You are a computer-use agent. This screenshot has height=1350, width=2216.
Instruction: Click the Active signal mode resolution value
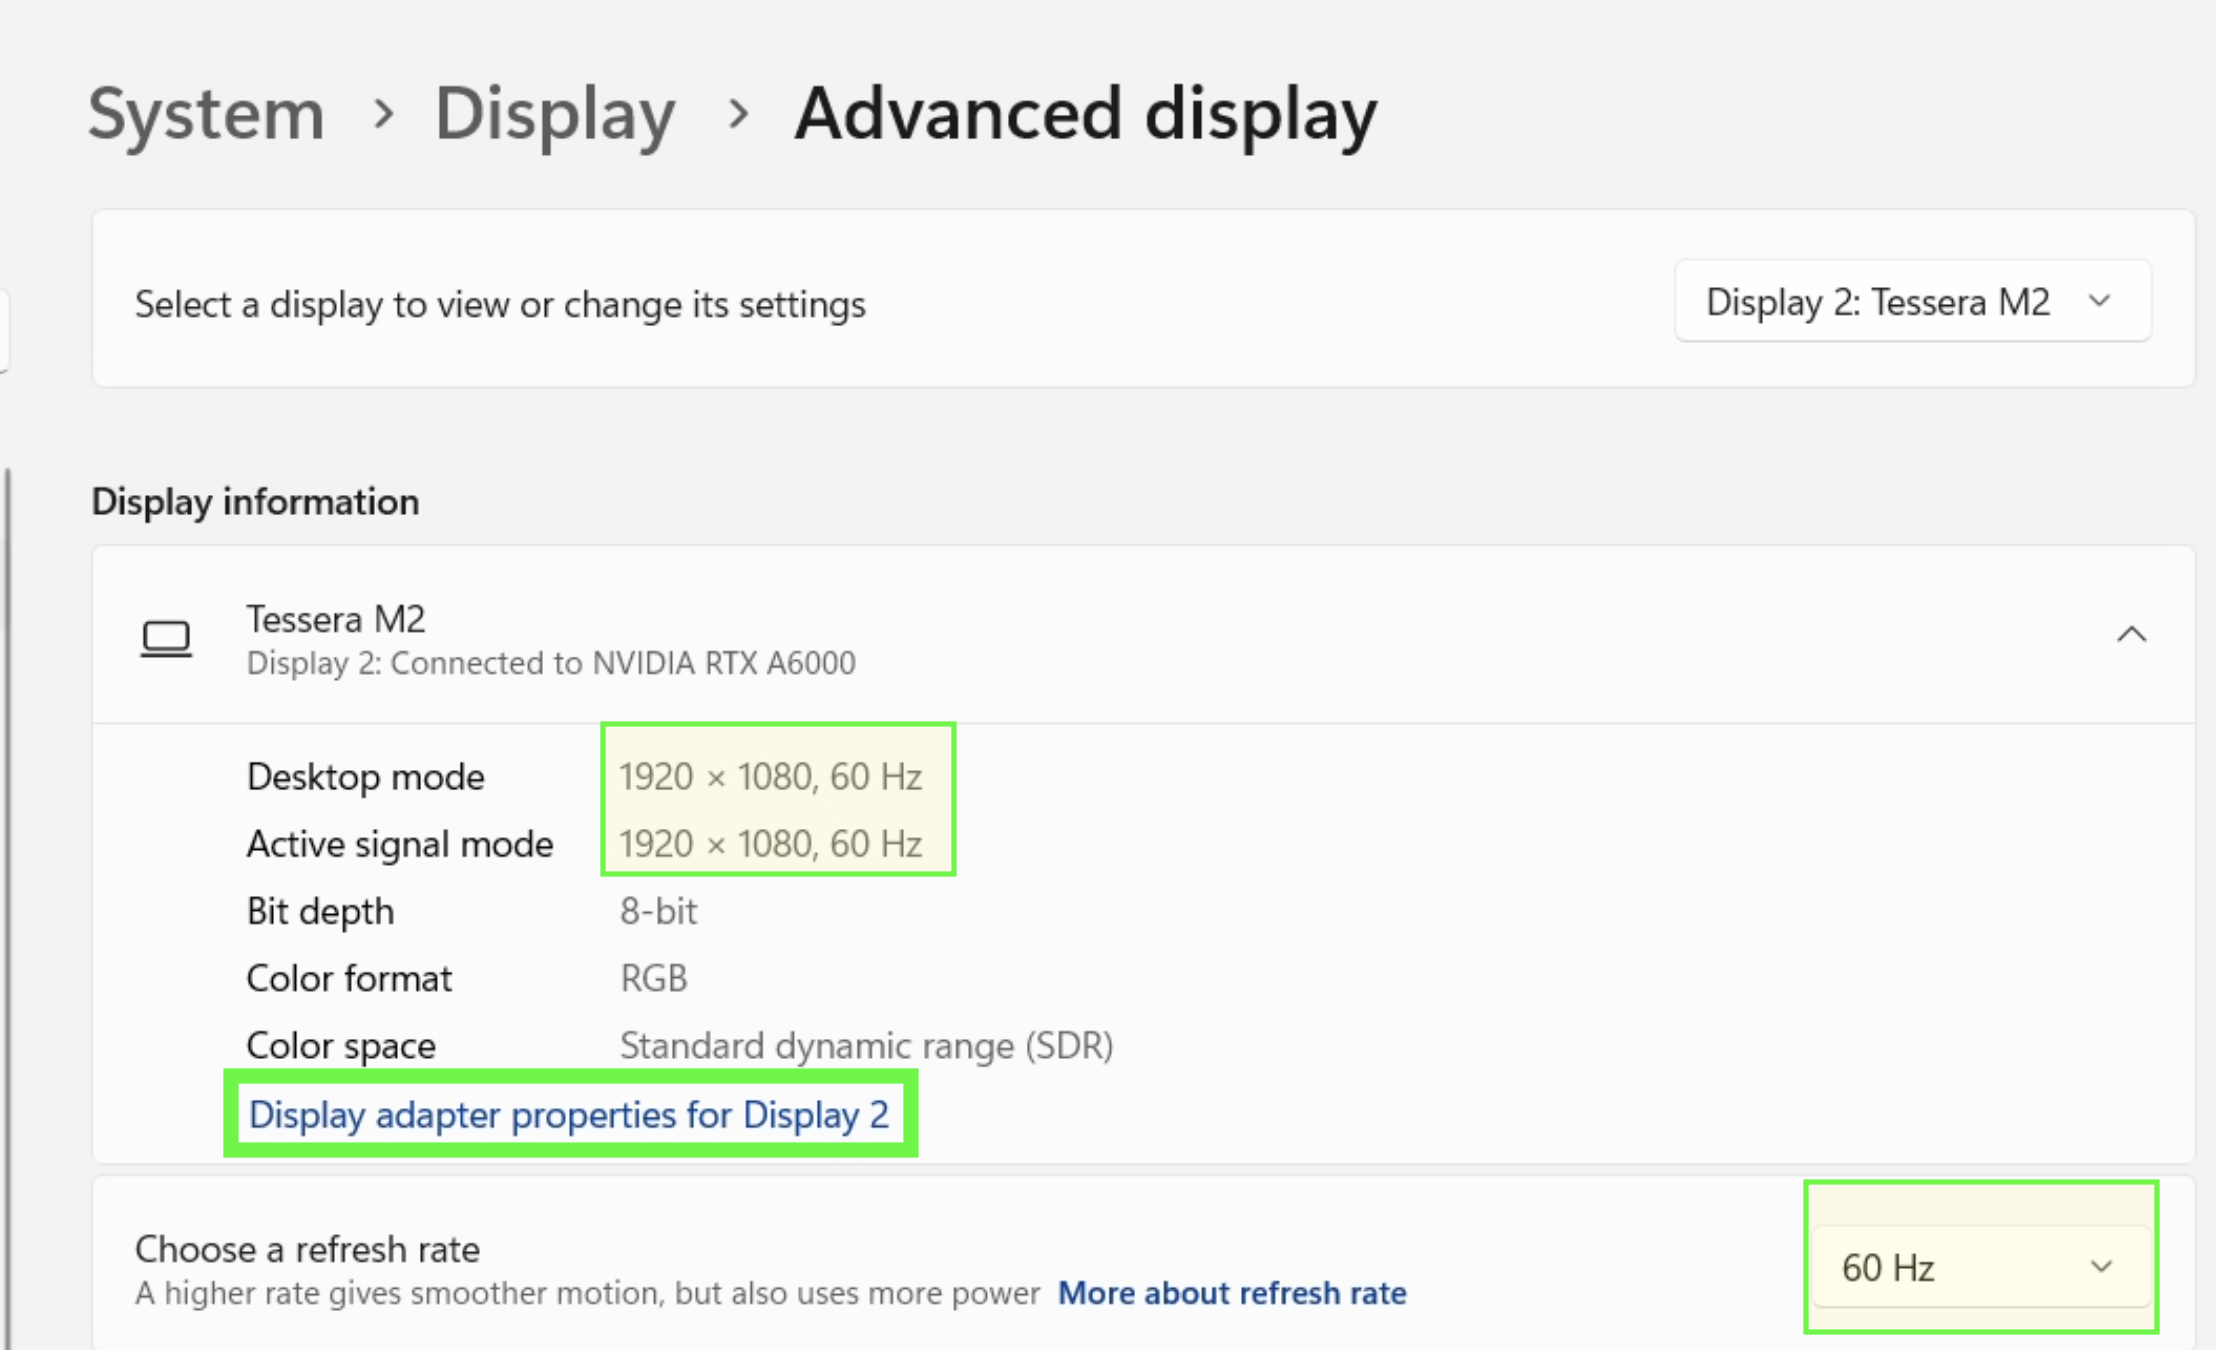770,844
